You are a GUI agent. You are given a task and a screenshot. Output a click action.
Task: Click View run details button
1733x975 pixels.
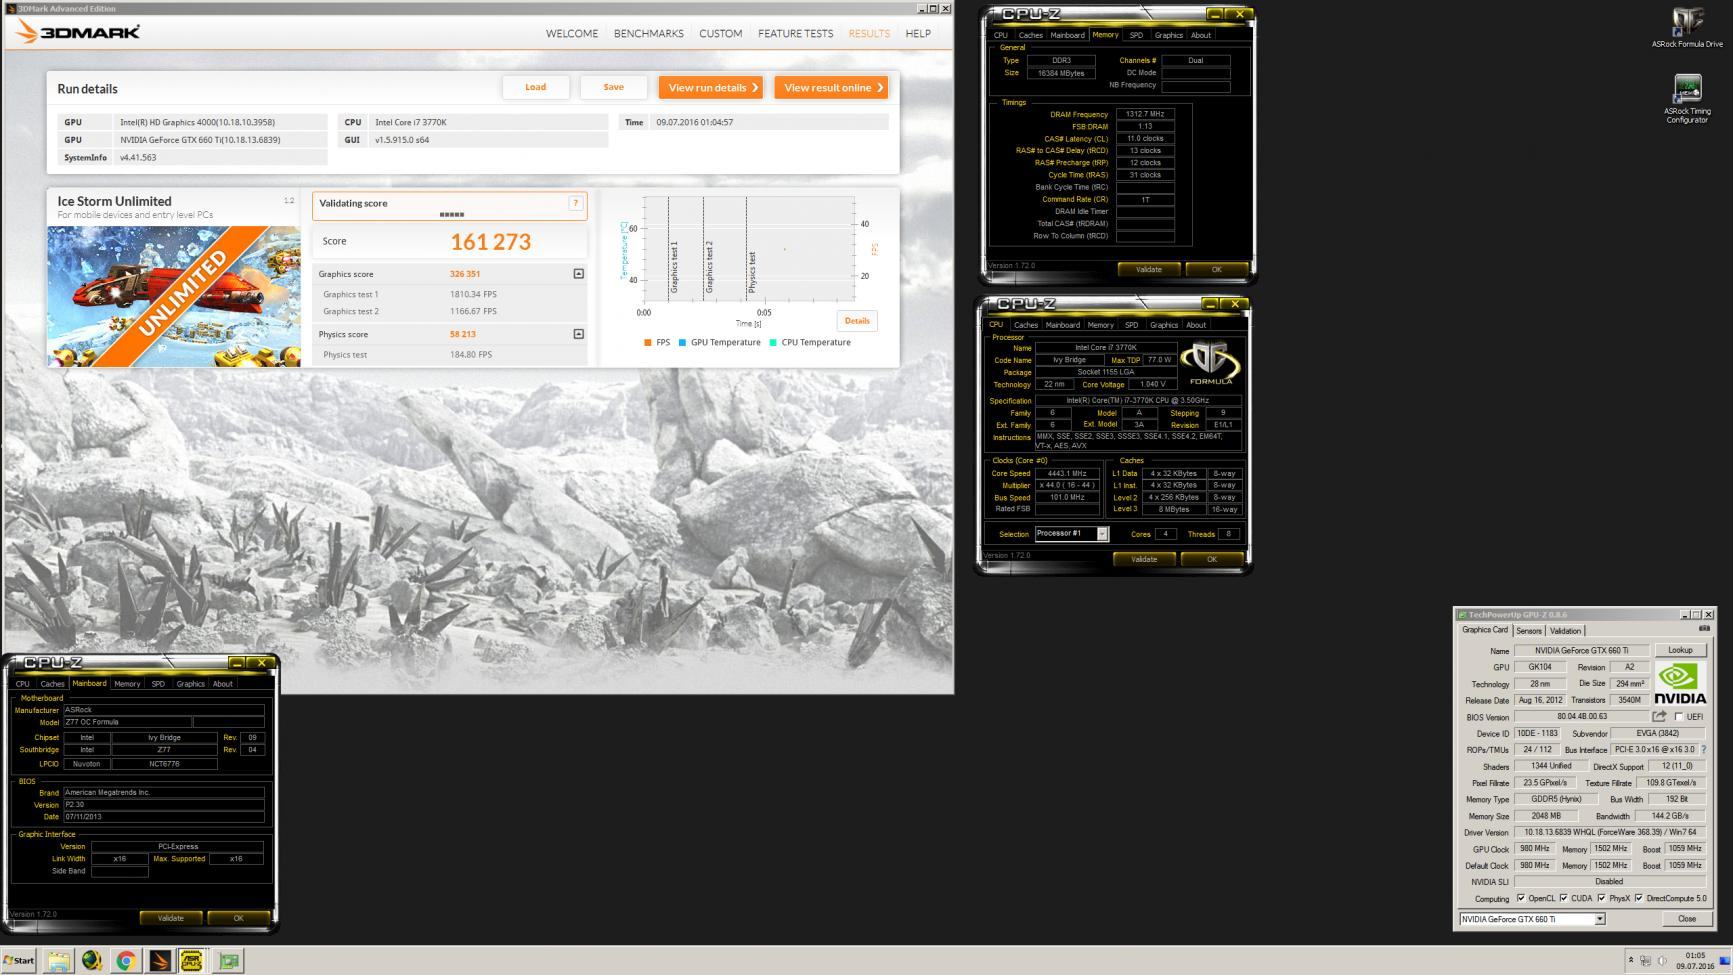pyautogui.click(x=711, y=88)
